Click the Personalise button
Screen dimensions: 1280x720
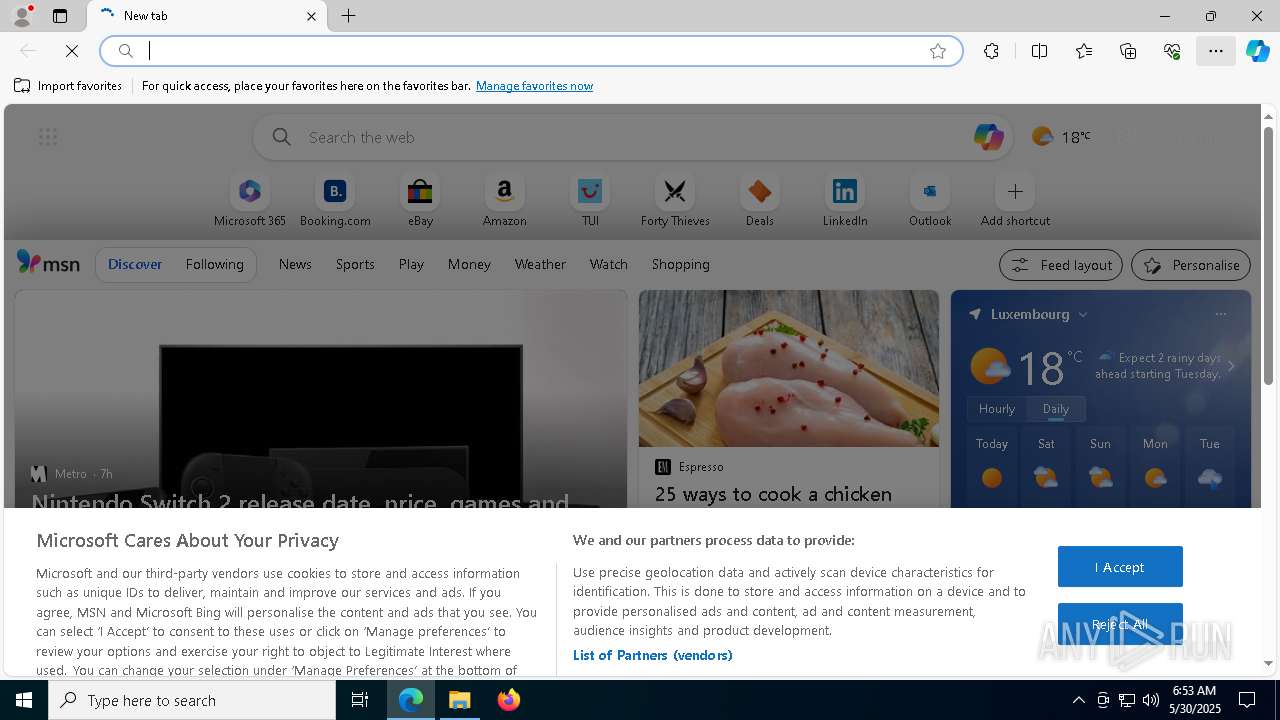1191,265
